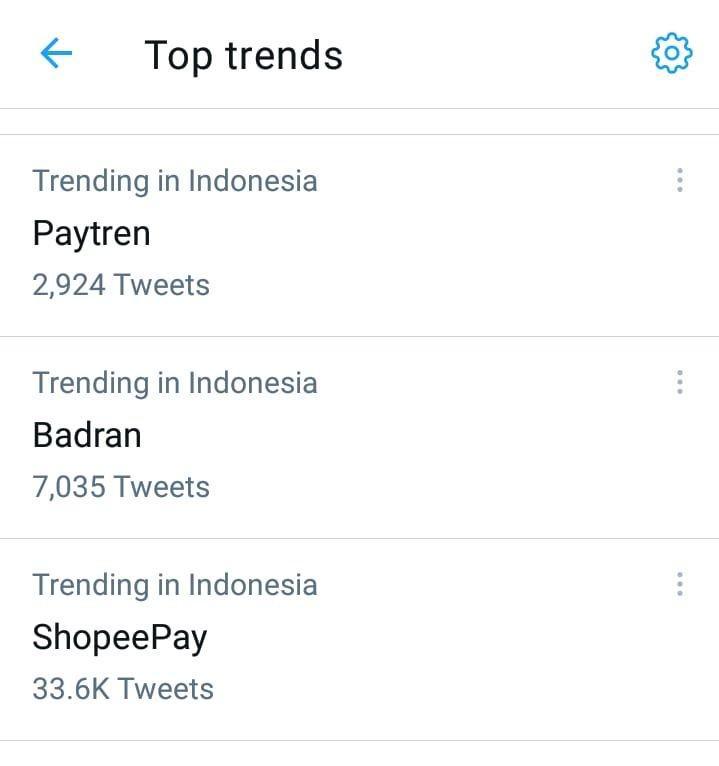Viewport: 719px width, 766px height.
Task: Tap the 33.6K Tweets count
Action: tap(123, 689)
